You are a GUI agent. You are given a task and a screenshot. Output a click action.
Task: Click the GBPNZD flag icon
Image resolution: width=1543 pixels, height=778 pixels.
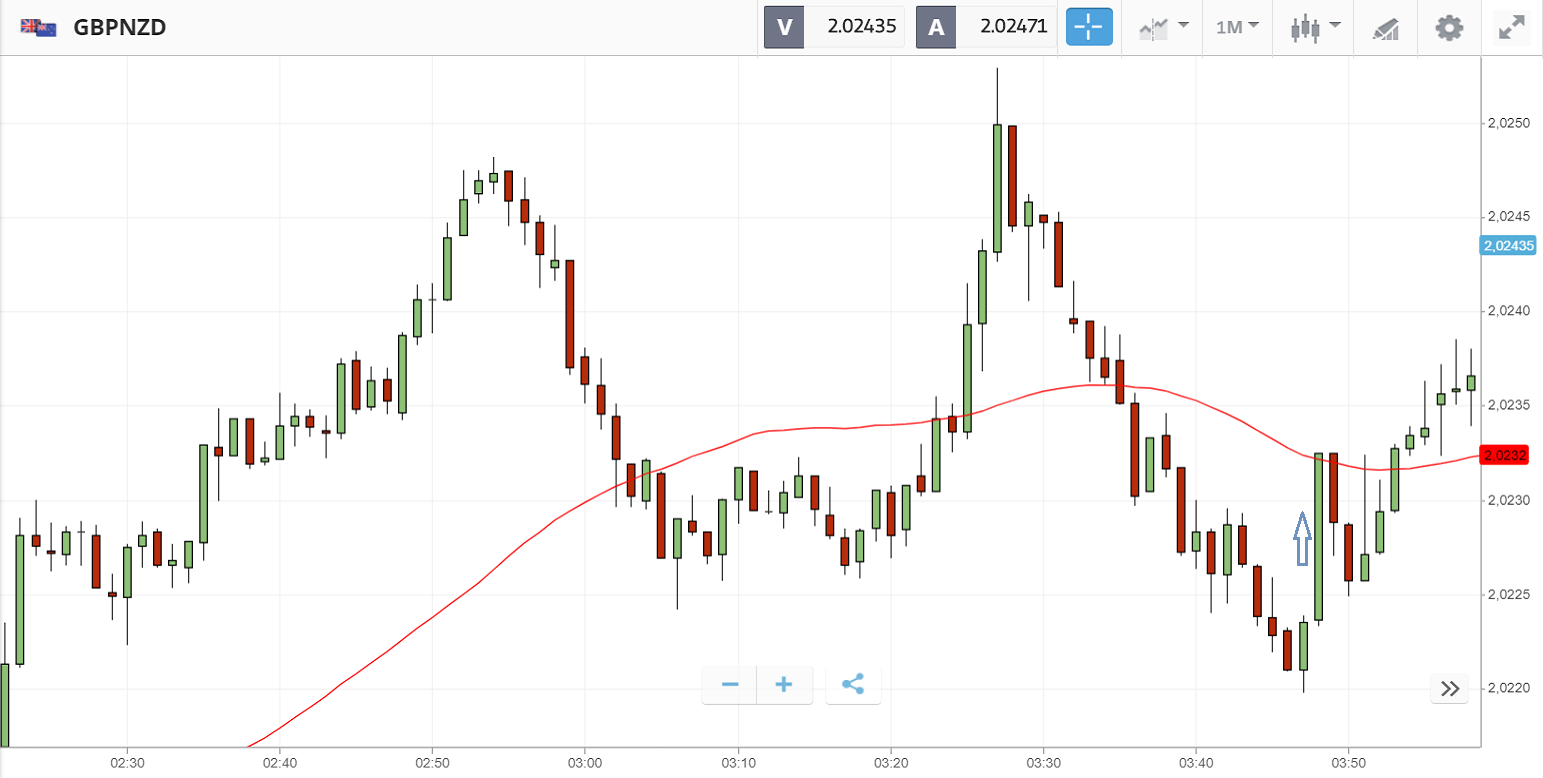coord(38,27)
